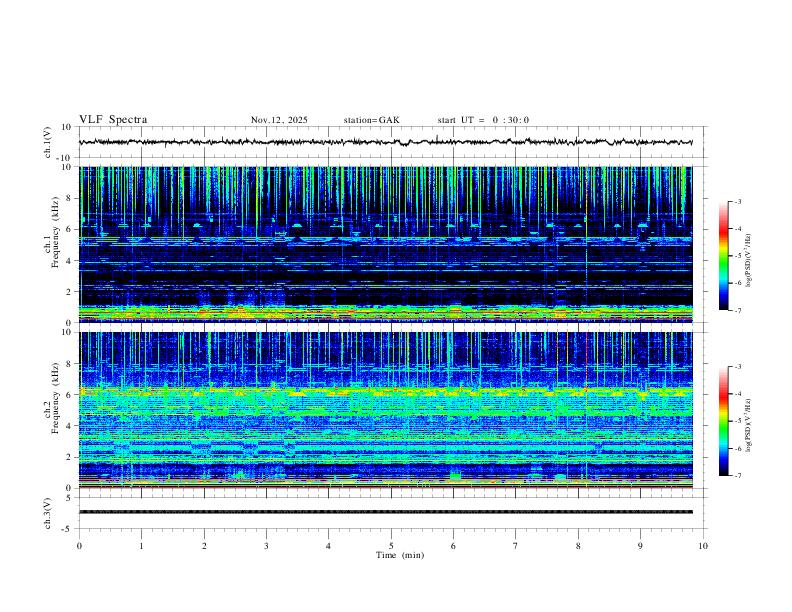Click the 'ch.1(V)' waveform axis label
This screenshot has height=612, width=792.
coord(48,142)
